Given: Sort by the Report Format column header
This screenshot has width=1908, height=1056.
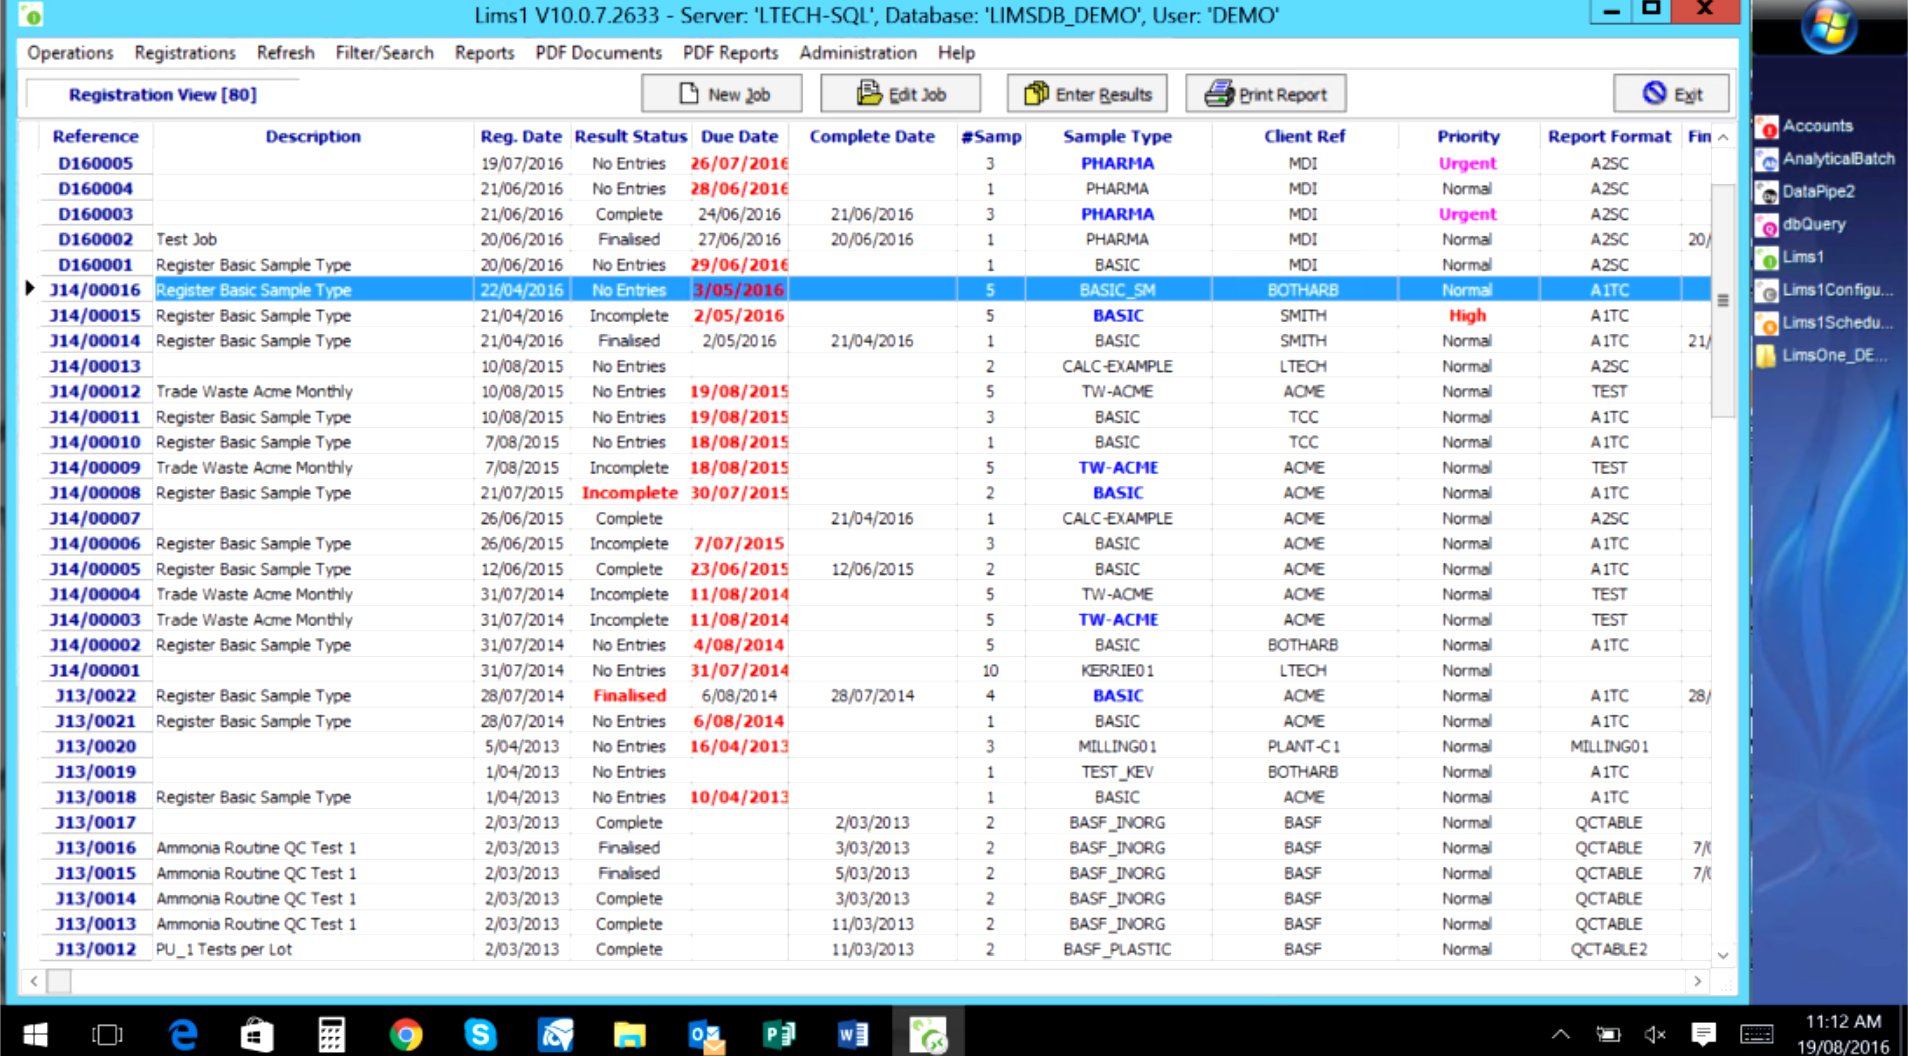Looking at the screenshot, I should coord(1609,136).
